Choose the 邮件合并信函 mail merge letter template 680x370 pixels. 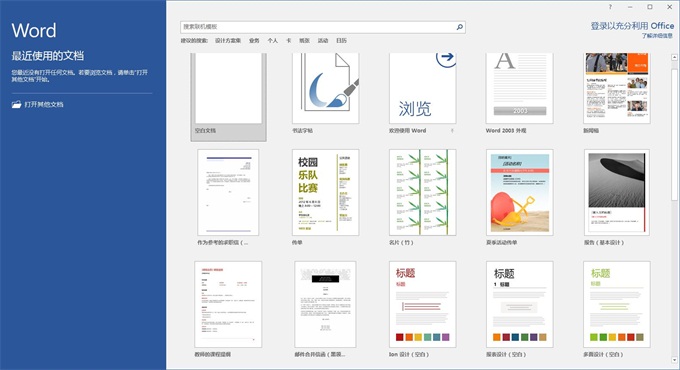pyautogui.click(x=325, y=304)
